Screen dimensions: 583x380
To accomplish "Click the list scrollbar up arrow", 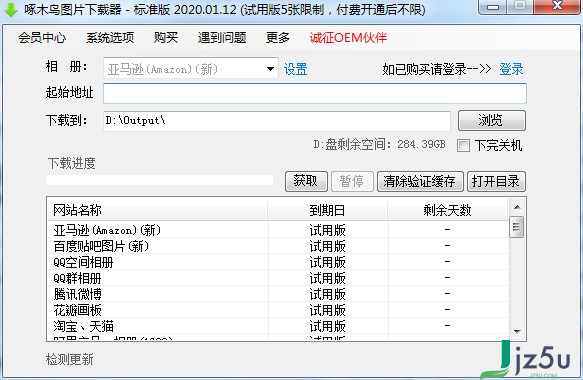I will (x=517, y=207).
